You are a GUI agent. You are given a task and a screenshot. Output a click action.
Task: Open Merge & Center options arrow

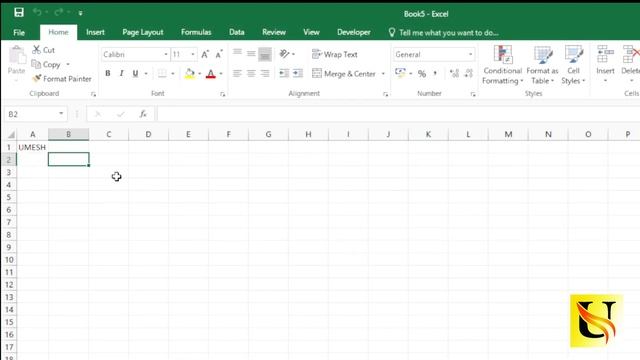coord(383,73)
